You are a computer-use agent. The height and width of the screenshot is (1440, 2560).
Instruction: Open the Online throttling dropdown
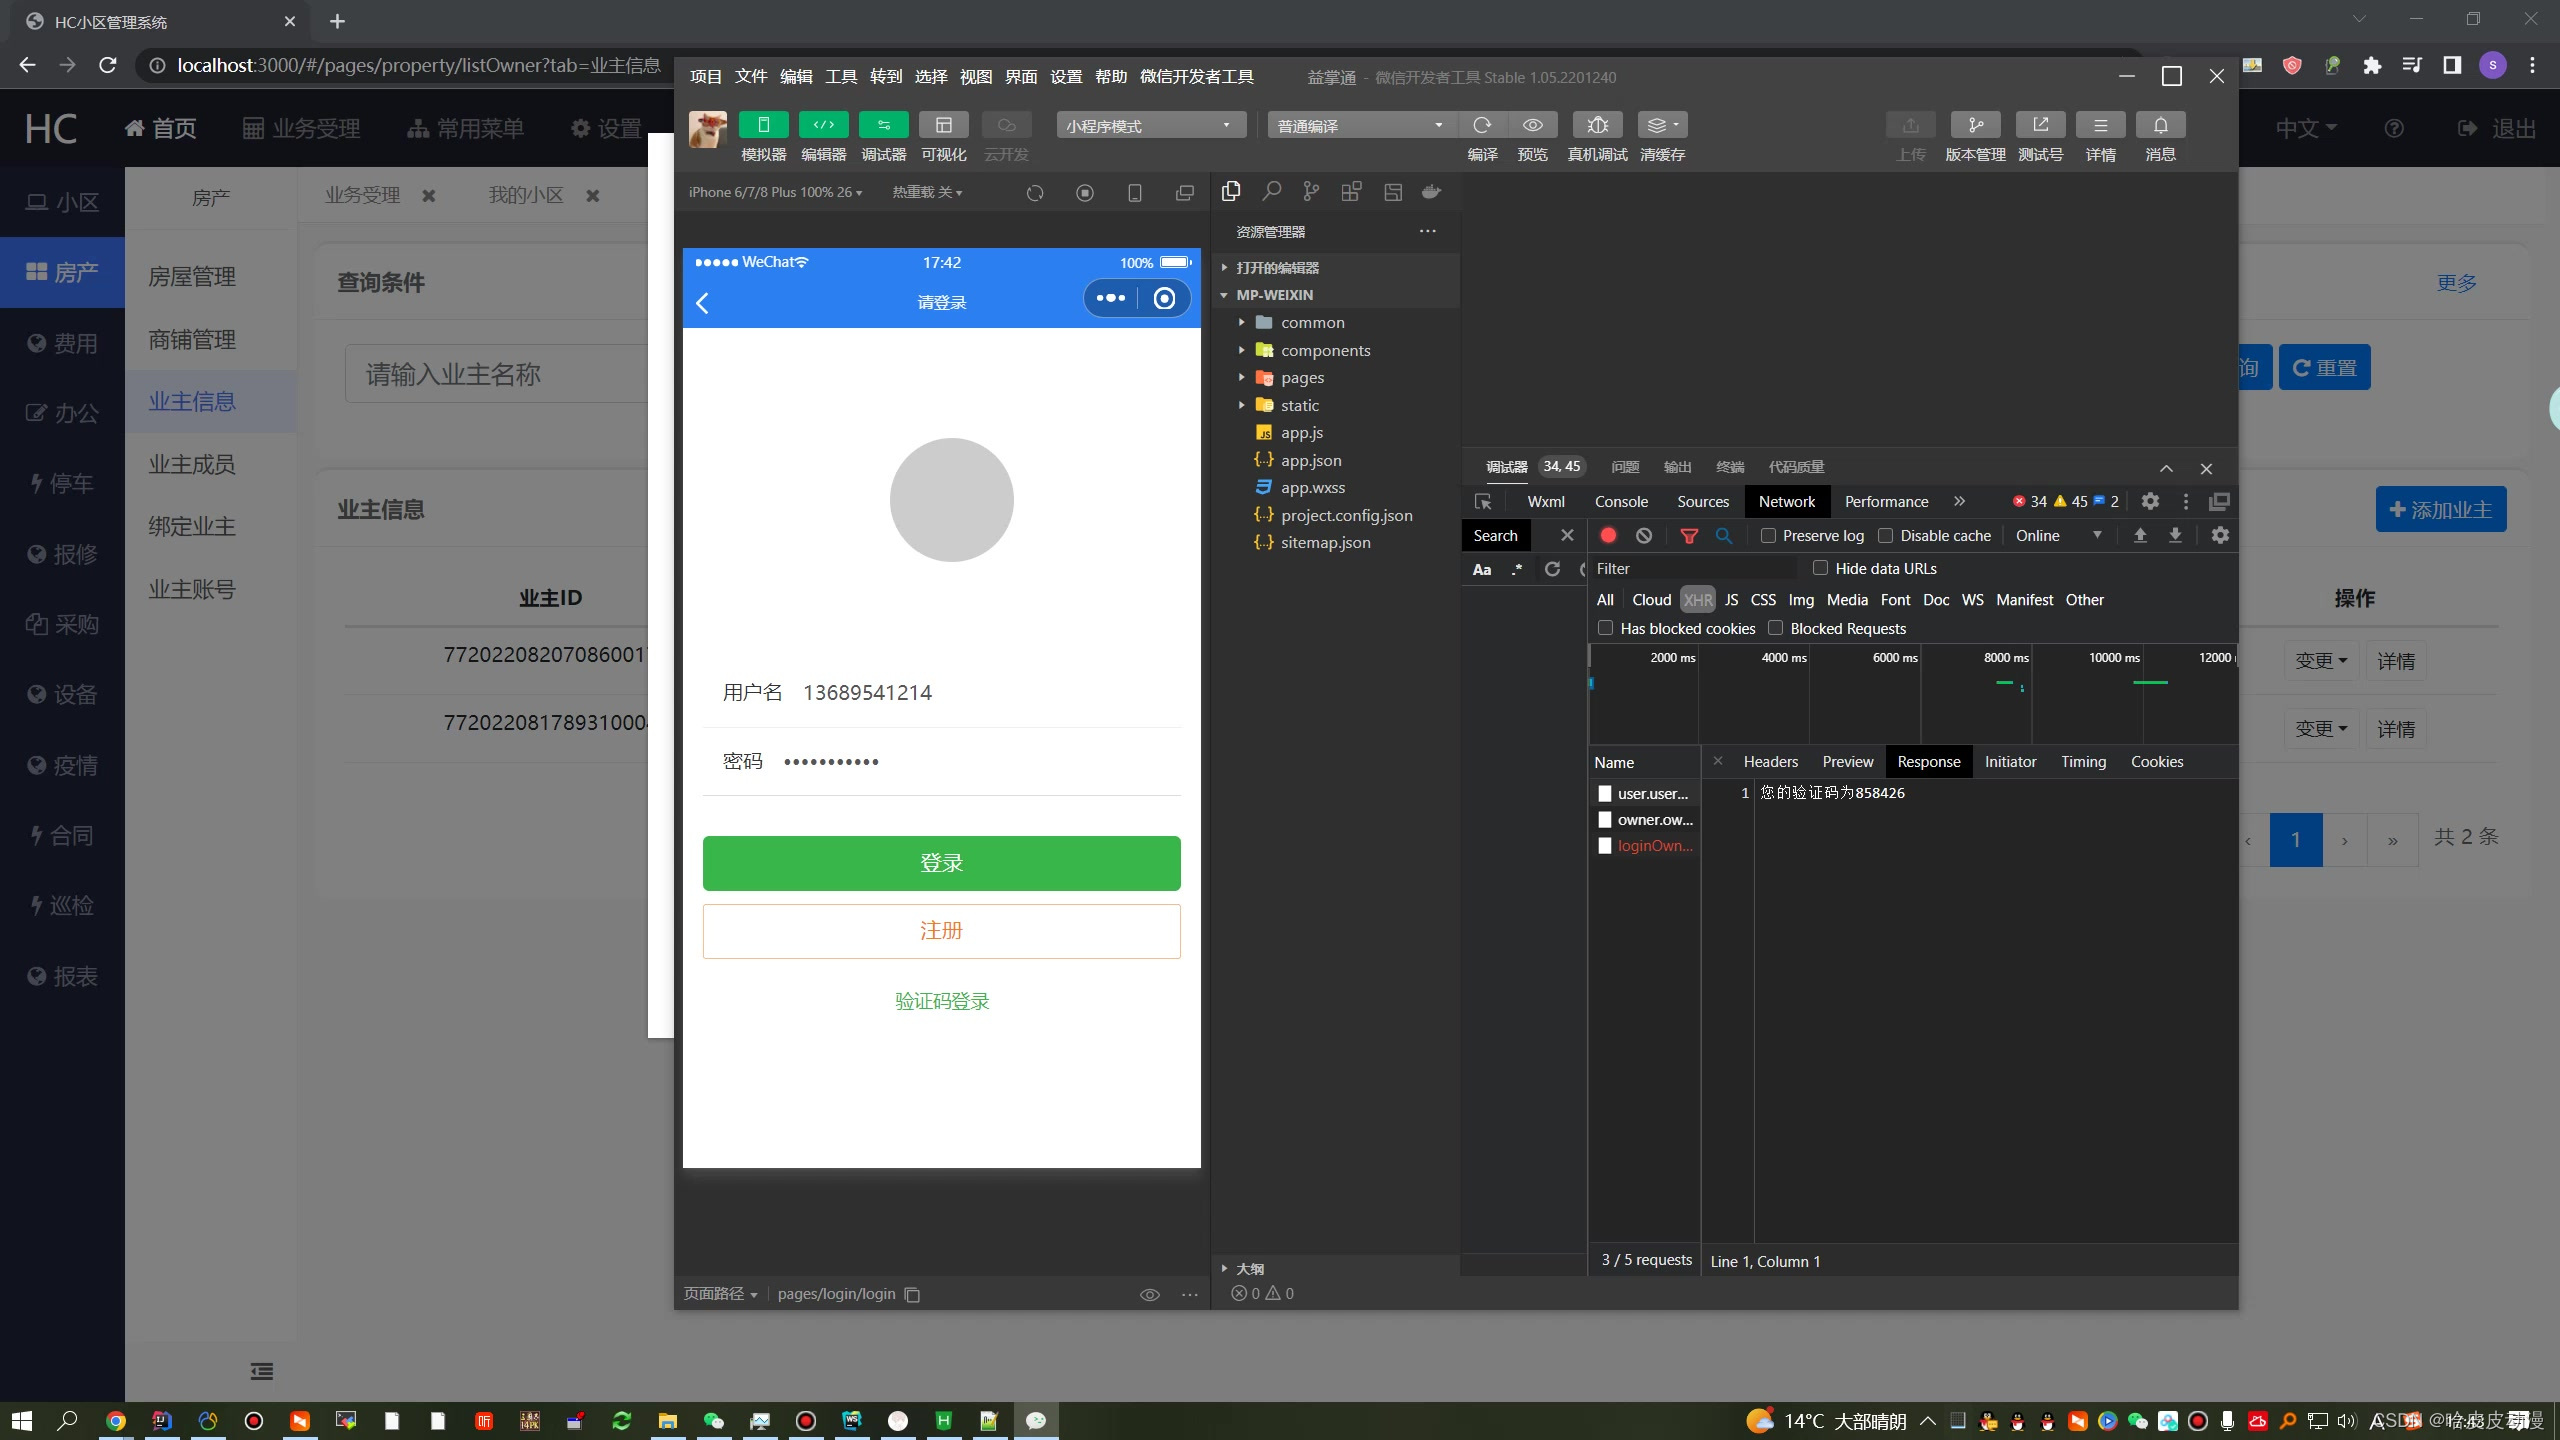click(2057, 536)
